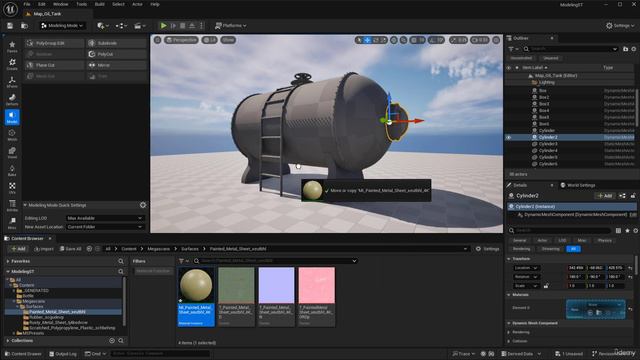Image resolution: width=640 pixels, height=360 pixels.
Task: Toggle the Streaming property filter
Action: pos(551,249)
